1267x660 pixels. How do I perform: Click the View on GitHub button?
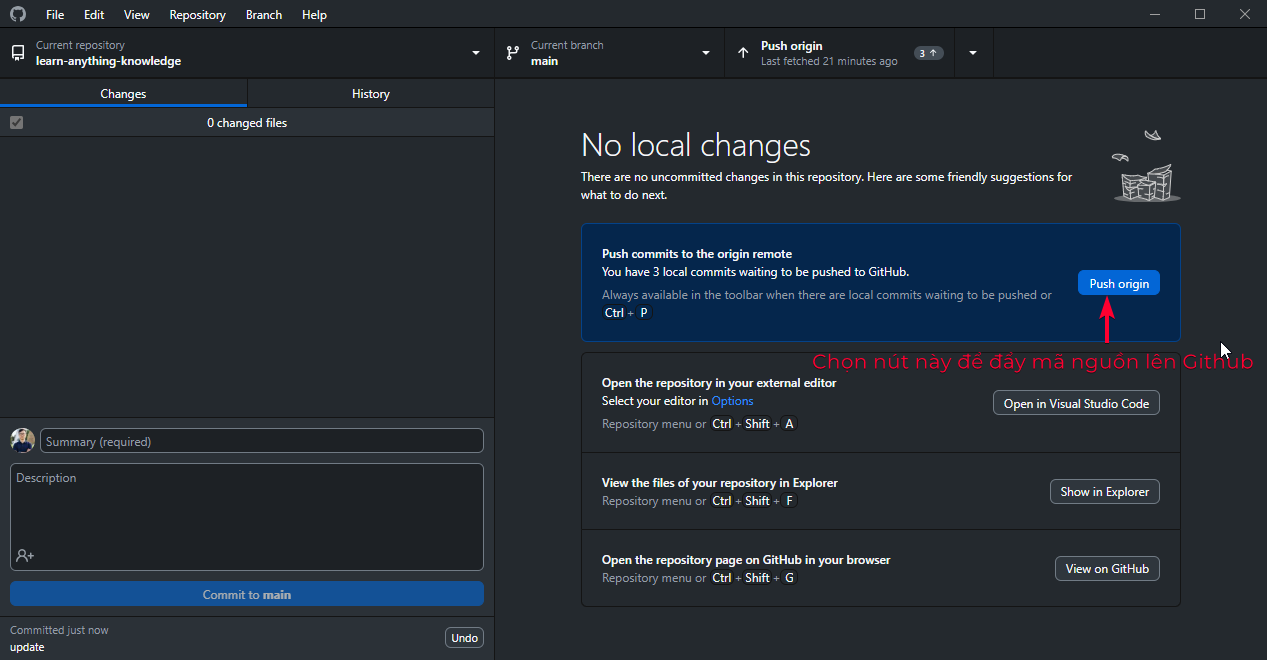pos(1107,568)
